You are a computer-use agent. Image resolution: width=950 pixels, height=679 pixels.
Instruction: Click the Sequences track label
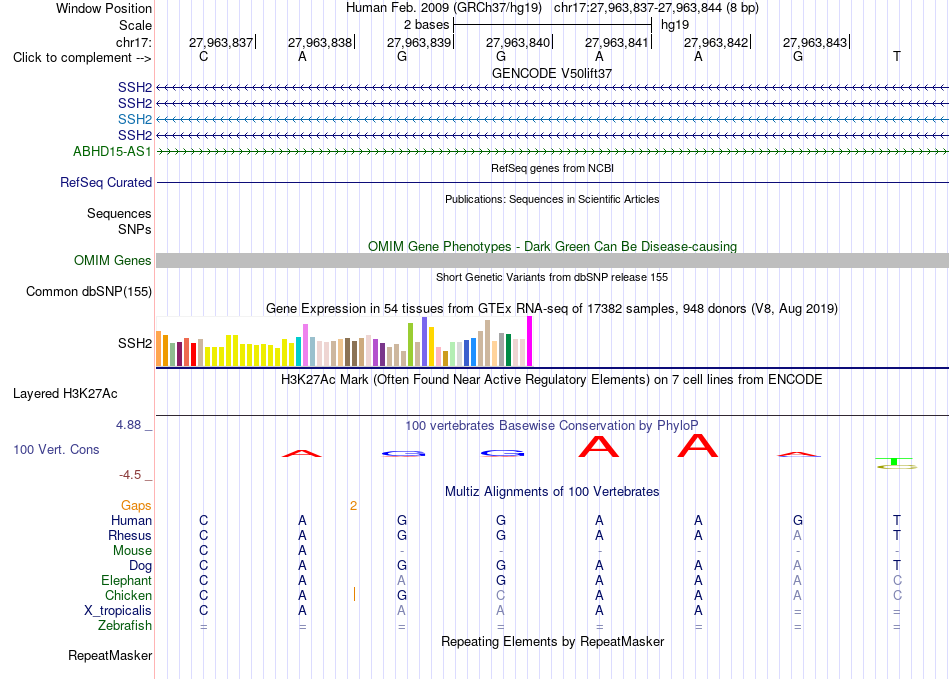point(119,213)
